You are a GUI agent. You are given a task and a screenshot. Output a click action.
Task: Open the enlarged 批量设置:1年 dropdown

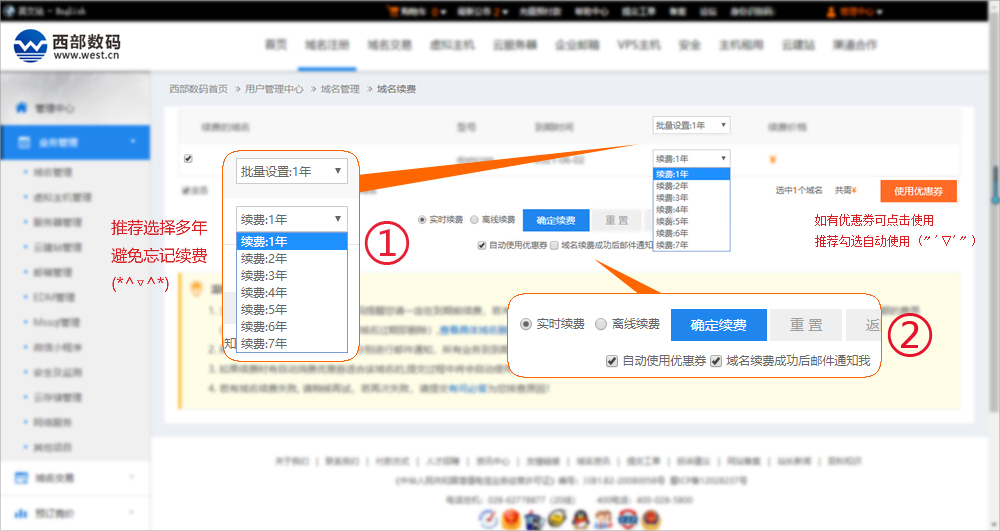pos(292,171)
